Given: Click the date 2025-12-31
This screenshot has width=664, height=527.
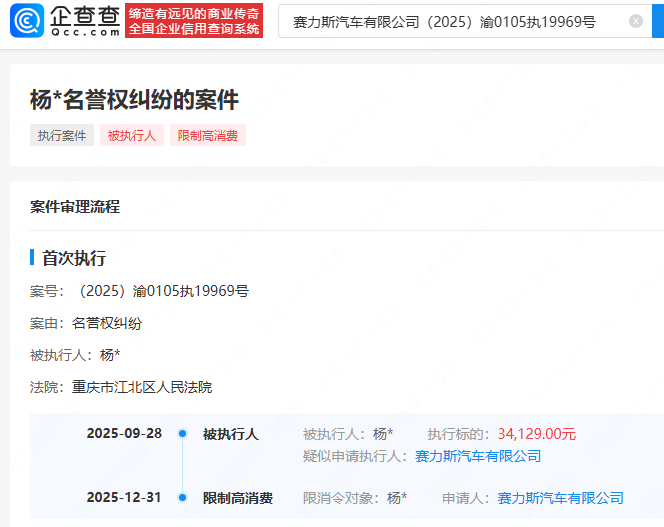Looking at the screenshot, I should pyautogui.click(x=124, y=497).
